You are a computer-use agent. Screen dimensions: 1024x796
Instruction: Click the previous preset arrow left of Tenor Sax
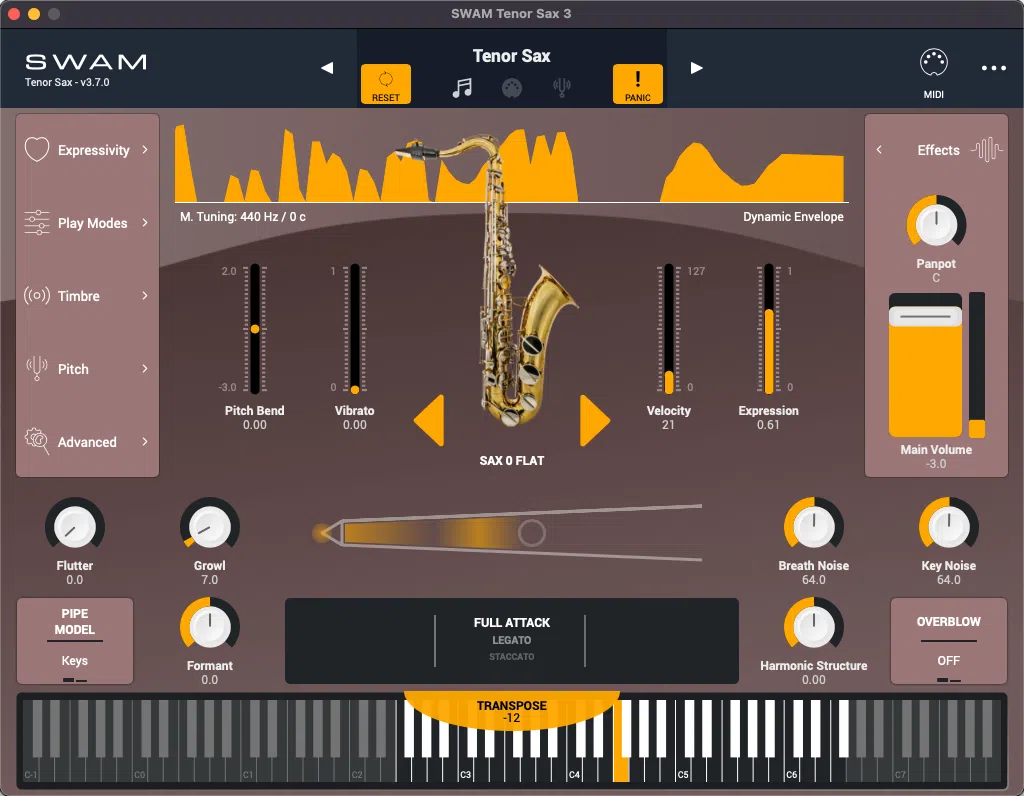coord(326,68)
